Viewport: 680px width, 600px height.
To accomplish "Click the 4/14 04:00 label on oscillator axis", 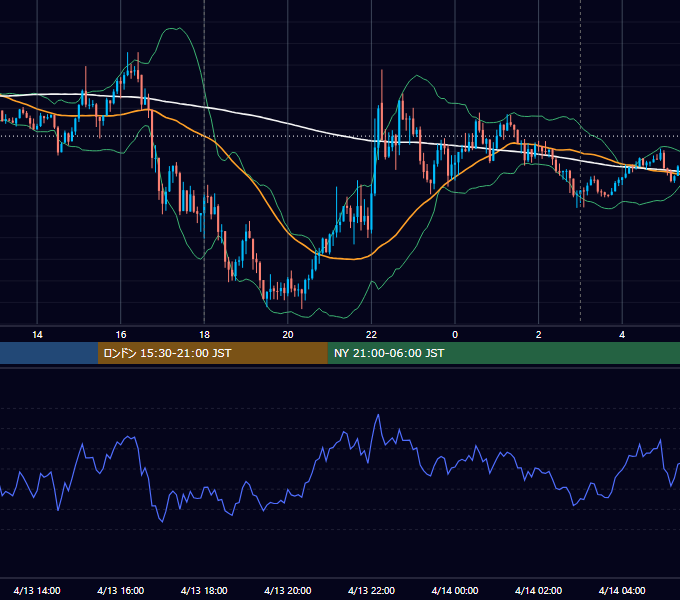I will pos(622,590).
